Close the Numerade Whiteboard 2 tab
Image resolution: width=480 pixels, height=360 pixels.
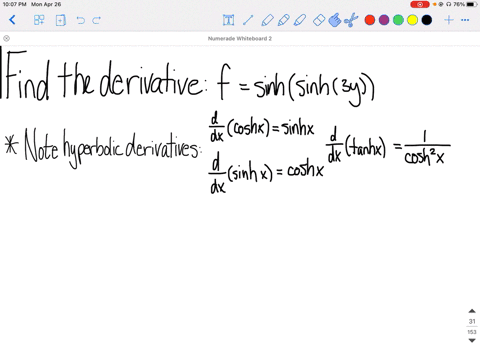point(6,38)
